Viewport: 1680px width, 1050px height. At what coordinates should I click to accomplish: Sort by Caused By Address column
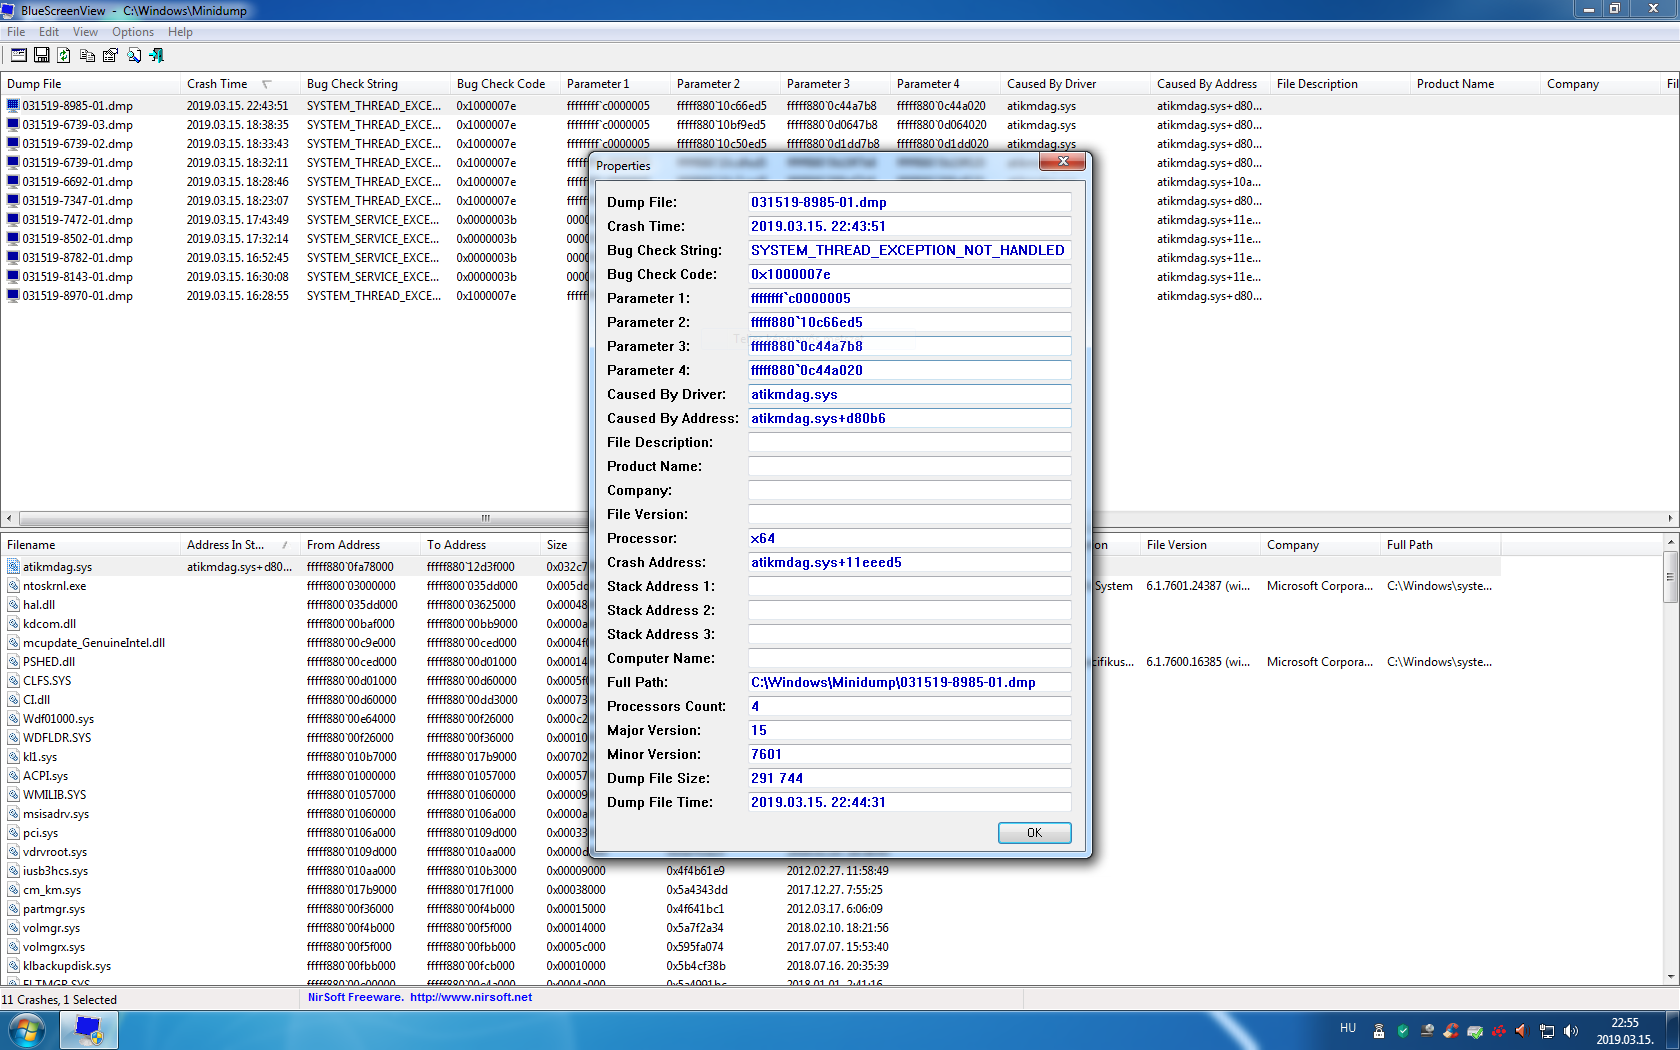pyautogui.click(x=1210, y=84)
